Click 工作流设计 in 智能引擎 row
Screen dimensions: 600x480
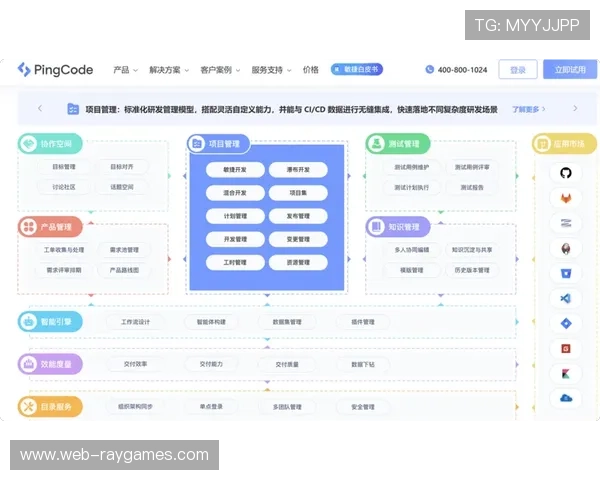pos(135,322)
